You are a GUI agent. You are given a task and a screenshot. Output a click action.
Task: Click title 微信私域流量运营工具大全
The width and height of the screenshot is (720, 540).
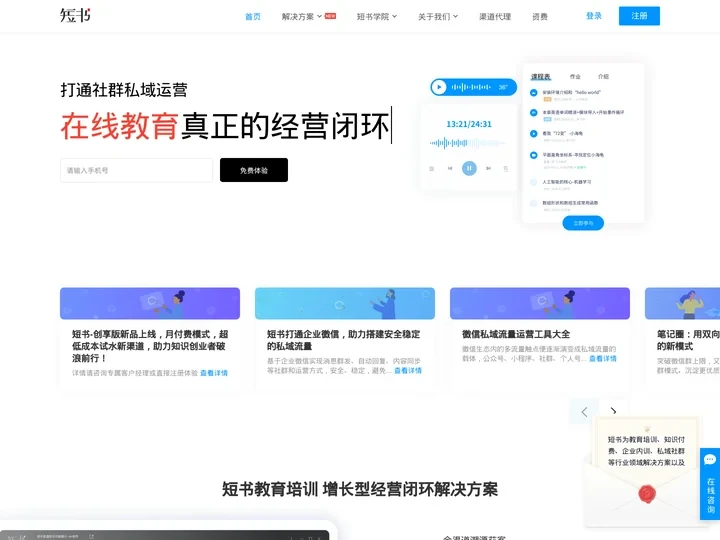pyautogui.click(x=516, y=334)
